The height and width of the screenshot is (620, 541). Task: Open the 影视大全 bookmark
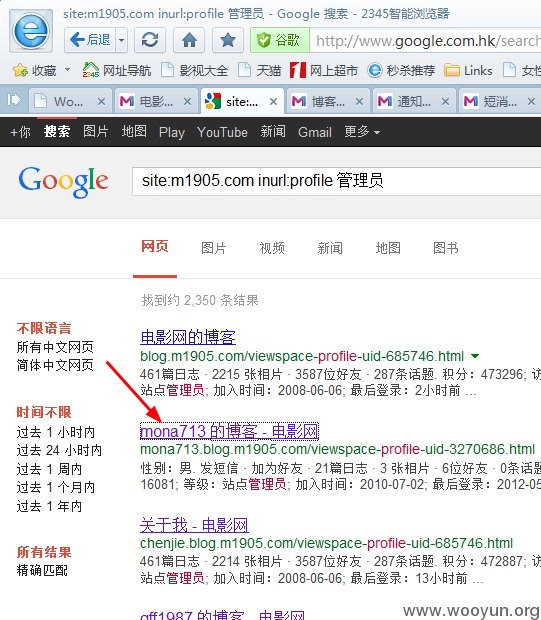pyautogui.click(x=195, y=71)
